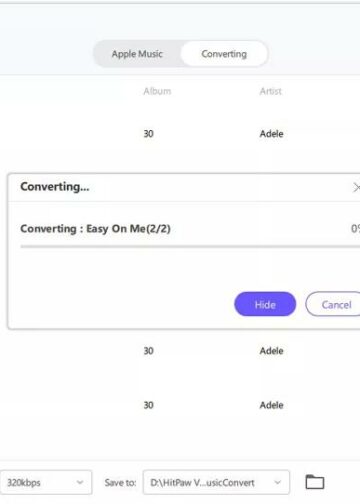Select the Converting tab
This screenshot has height=504, width=360.
(x=224, y=54)
